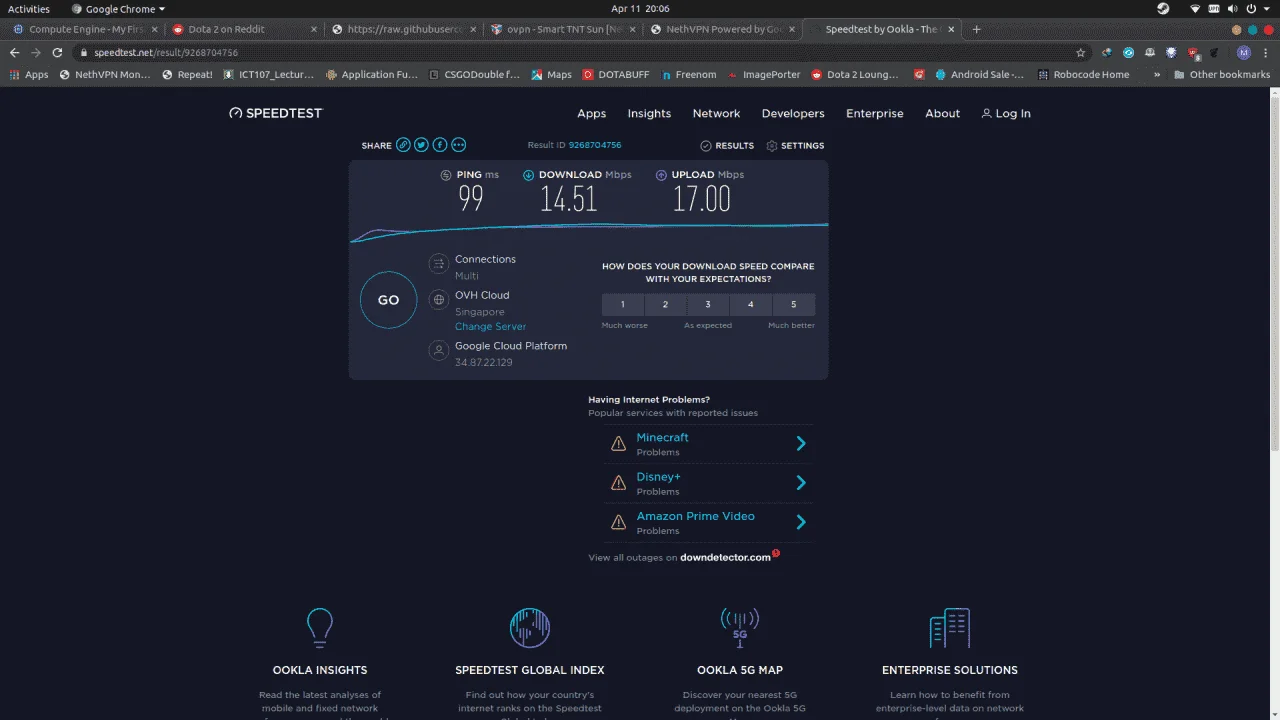Share result on Facebook icon
1280x720 pixels.
(x=439, y=145)
